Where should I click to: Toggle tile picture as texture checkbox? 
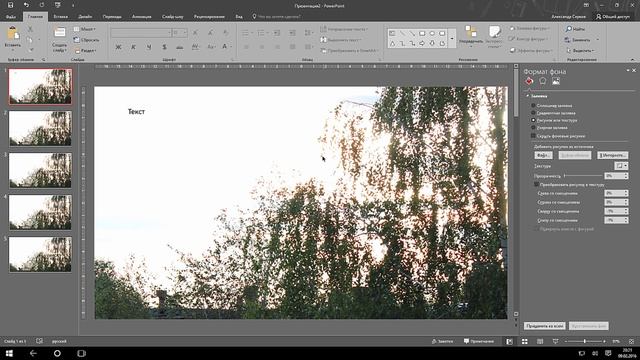click(x=536, y=184)
